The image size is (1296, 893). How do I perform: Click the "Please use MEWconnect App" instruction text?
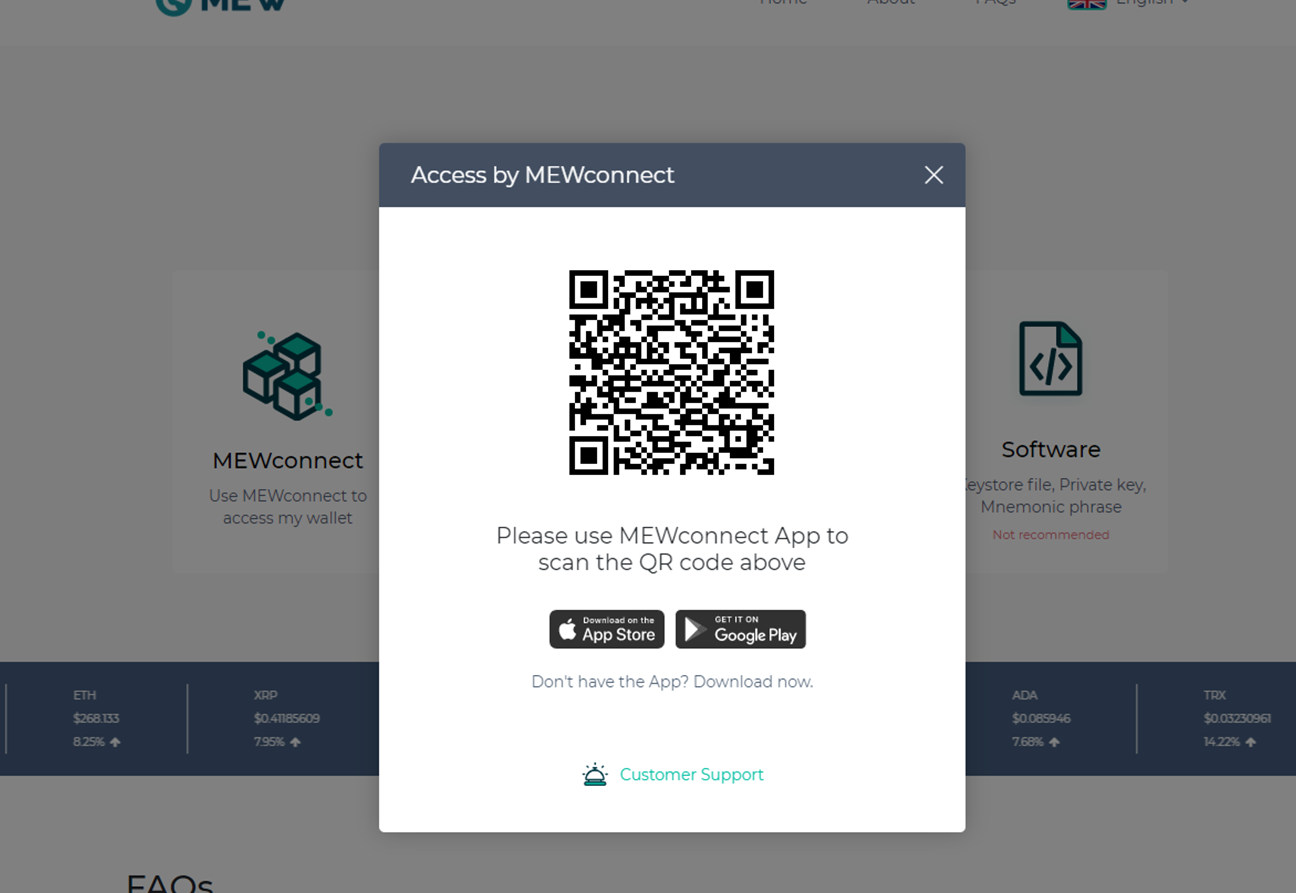[x=672, y=549]
